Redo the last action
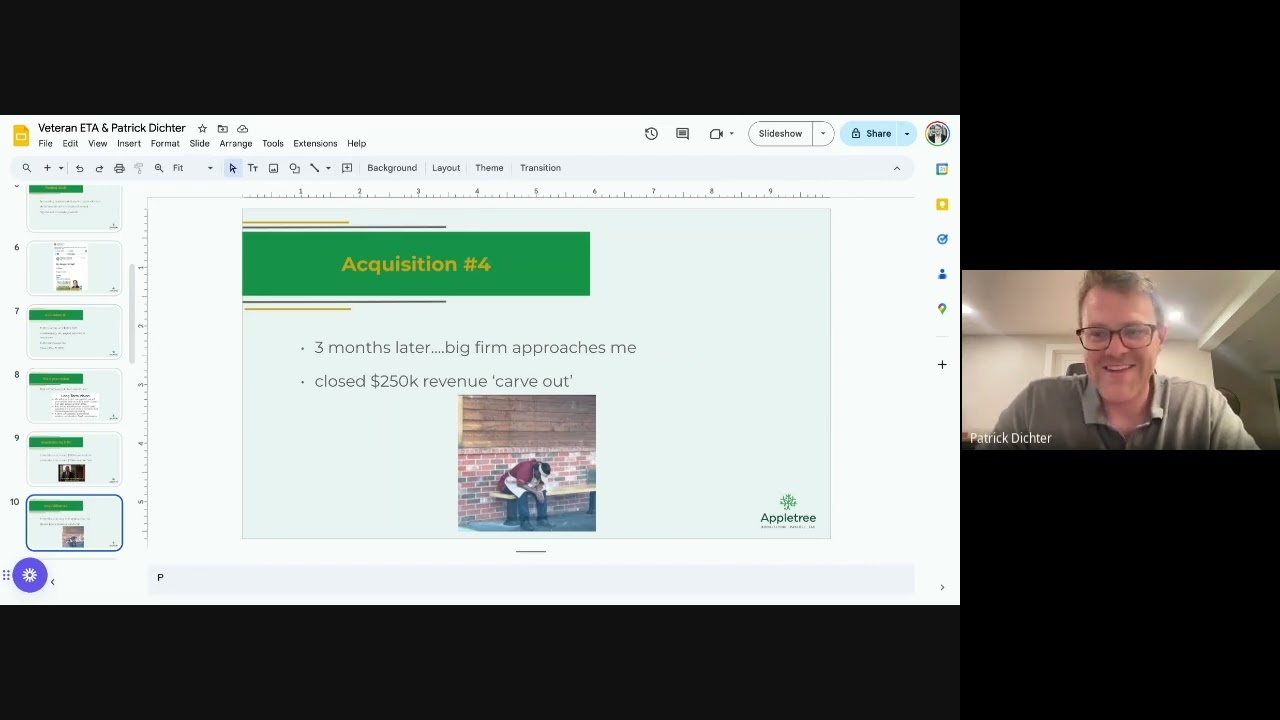This screenshot has width=1280, height=720. click(x=99, y=168)
